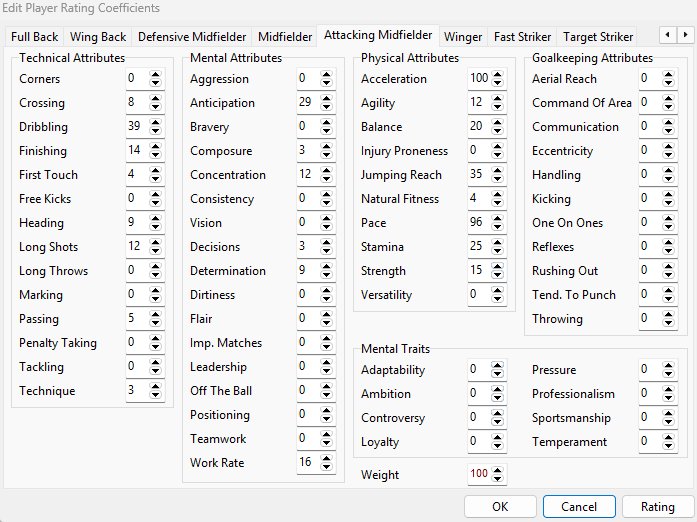
Task: Click the Cancel button
Action: [579, 507]
